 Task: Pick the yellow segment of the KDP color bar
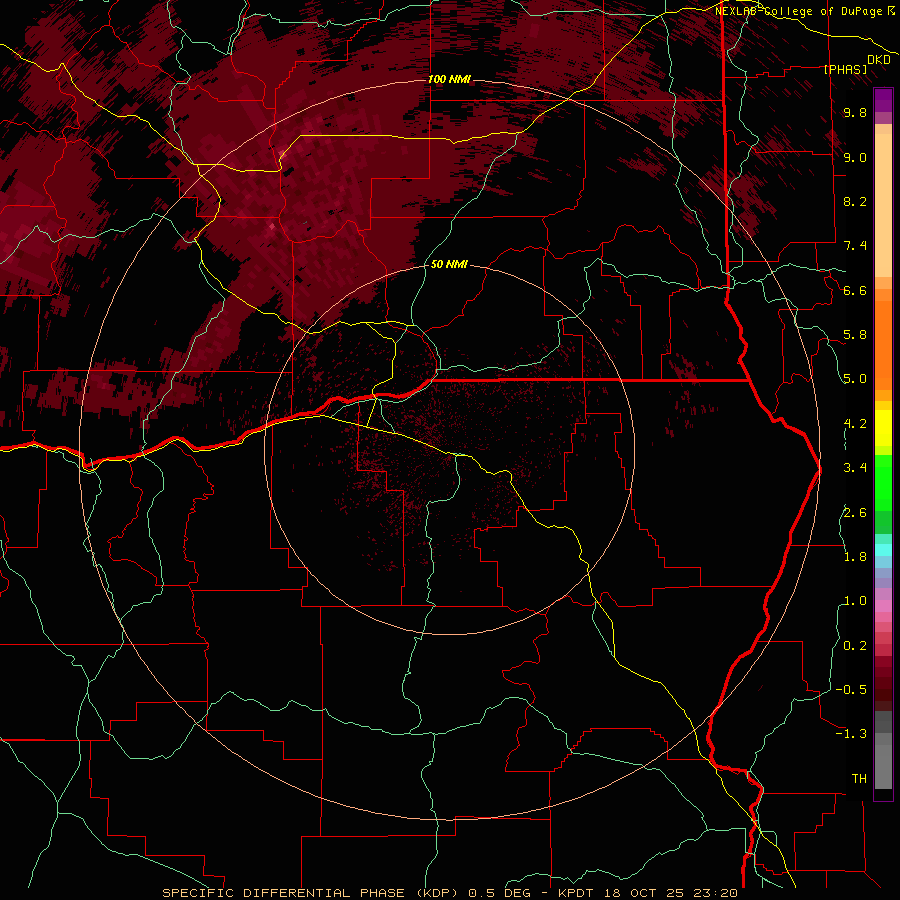(883, 428)
